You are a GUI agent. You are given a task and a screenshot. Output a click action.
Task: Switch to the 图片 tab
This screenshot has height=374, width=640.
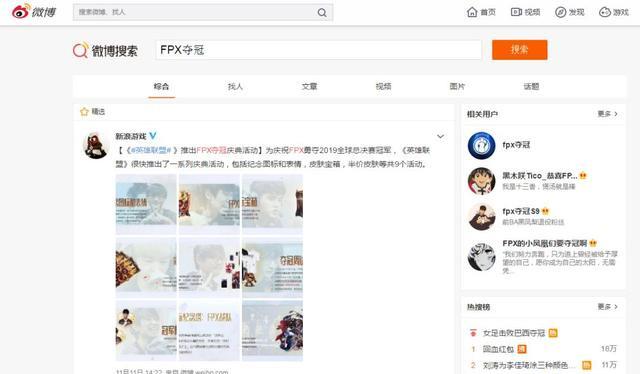pos(457,86)
